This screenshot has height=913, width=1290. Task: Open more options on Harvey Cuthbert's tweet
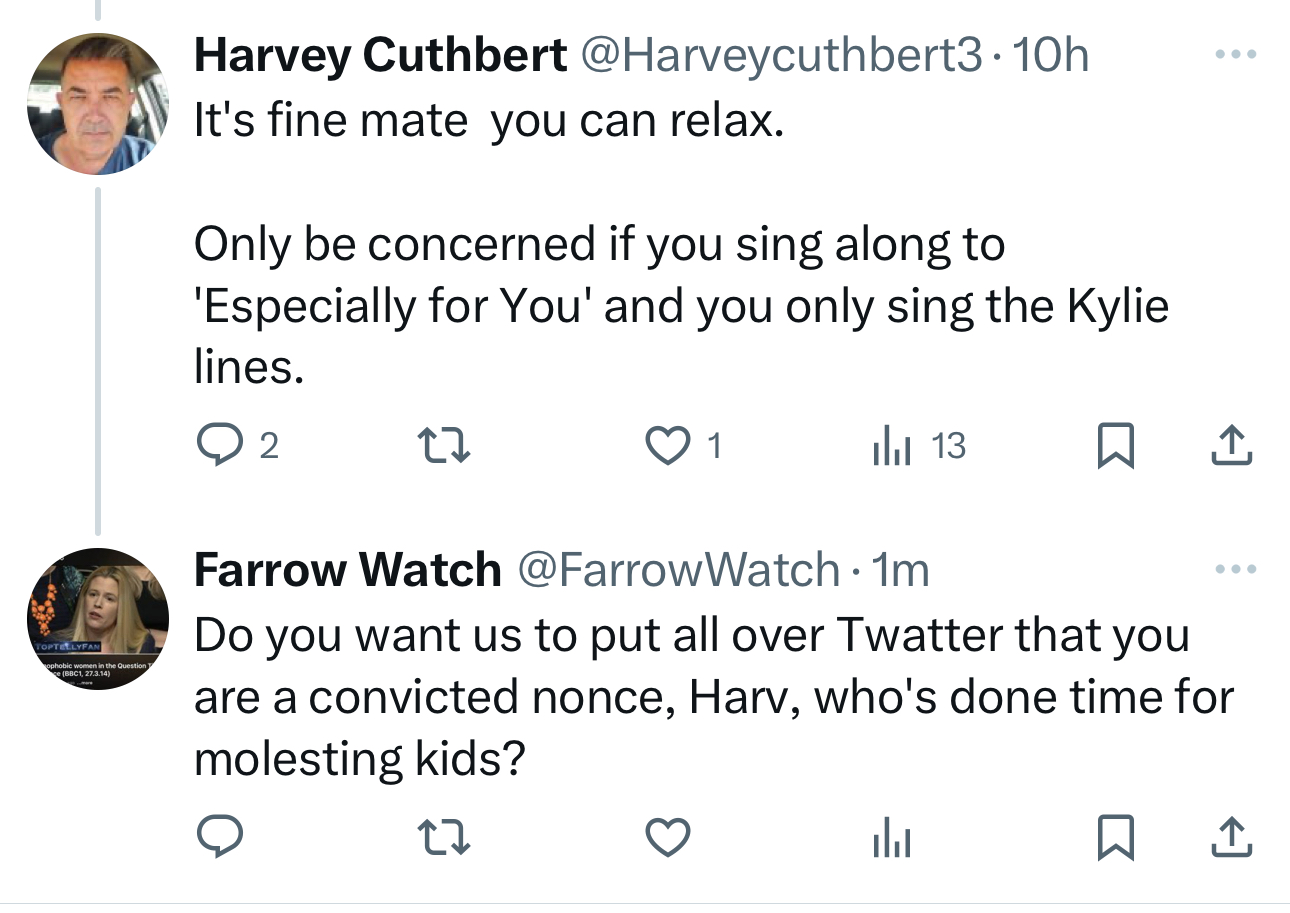pyautogui.click(x=1232, y=54)
